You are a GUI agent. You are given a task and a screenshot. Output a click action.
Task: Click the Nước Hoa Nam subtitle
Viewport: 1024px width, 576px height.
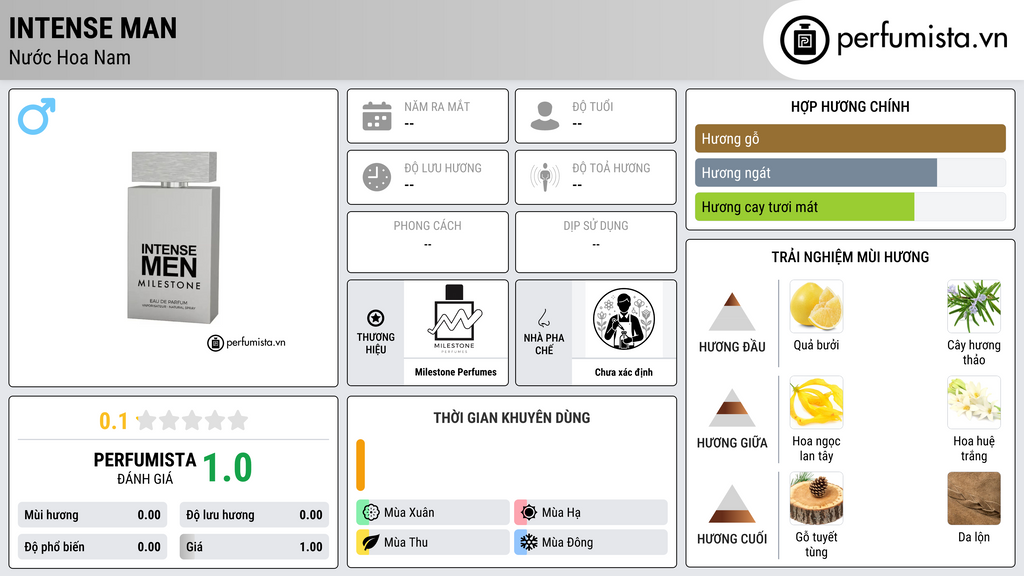(x=70, y=57)
